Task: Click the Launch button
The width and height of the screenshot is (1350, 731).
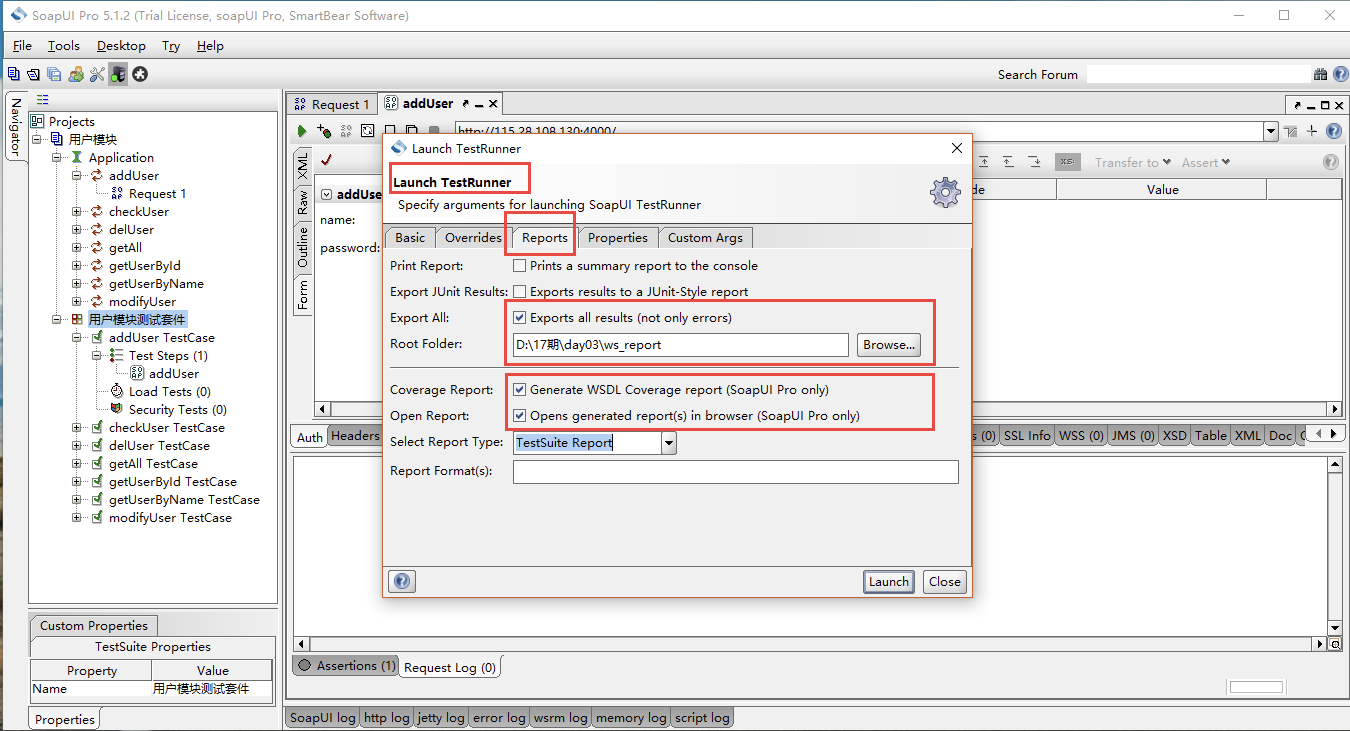Action: (889, 582)
